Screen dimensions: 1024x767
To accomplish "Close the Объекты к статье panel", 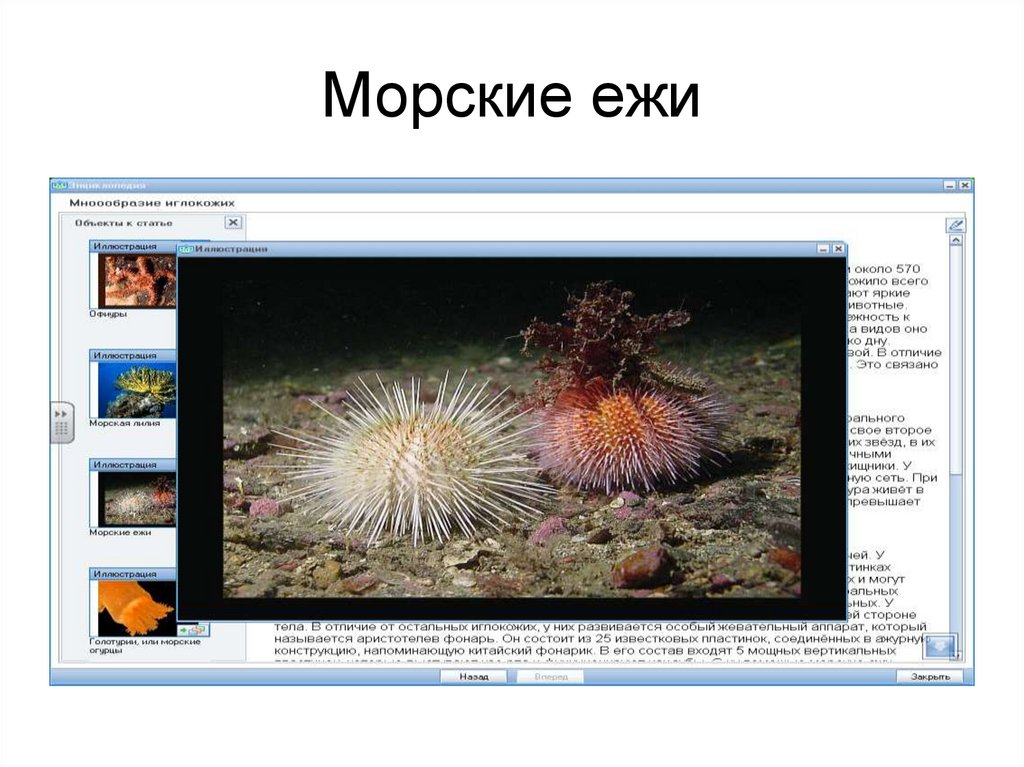I will pos(231,222).
